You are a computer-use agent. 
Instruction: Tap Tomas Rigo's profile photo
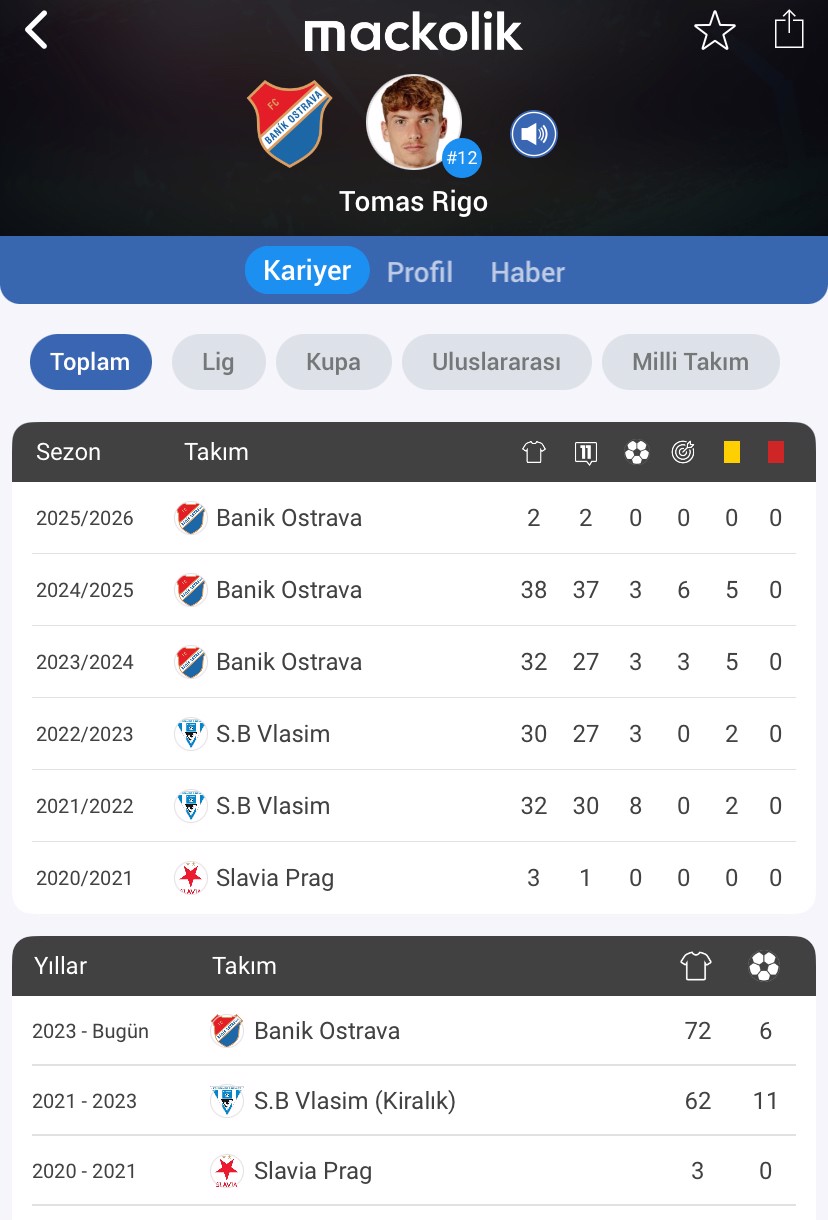[x=414, y=122]
